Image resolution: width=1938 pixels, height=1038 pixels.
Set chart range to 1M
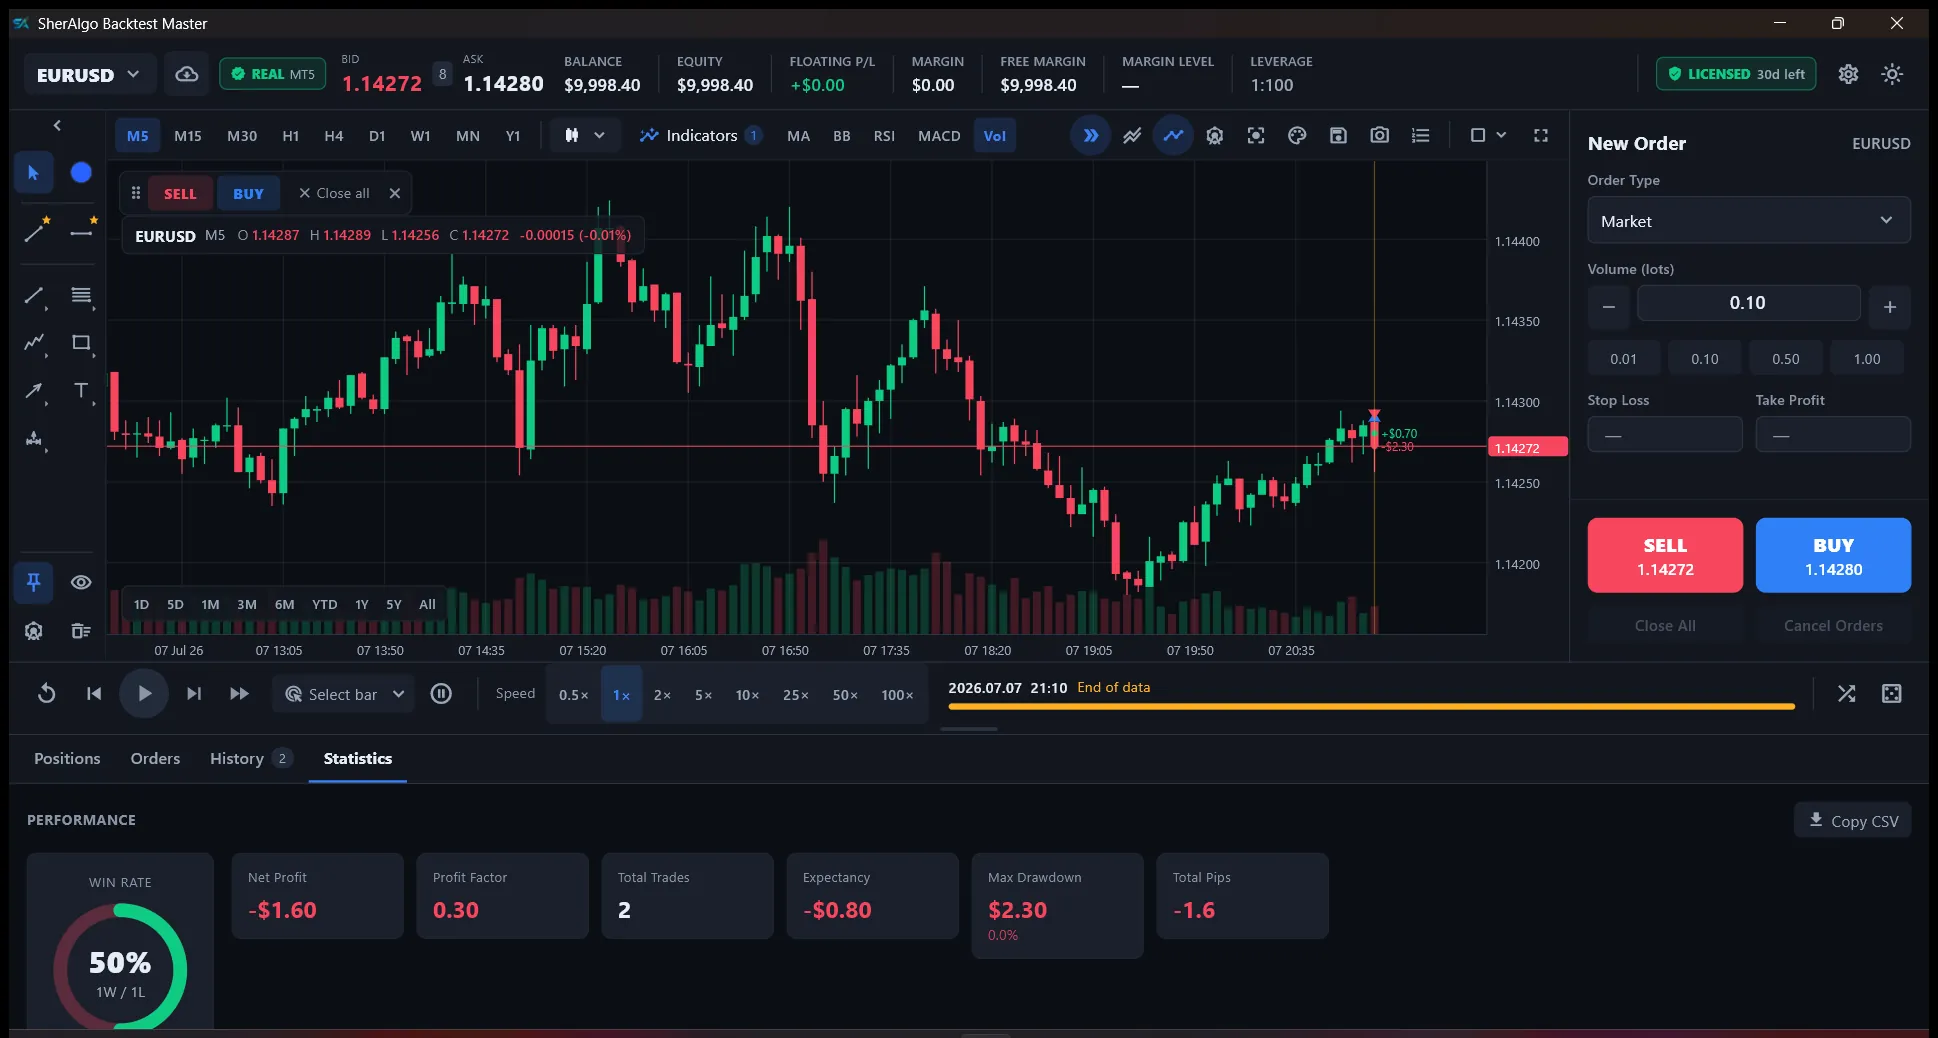point(210,604)
